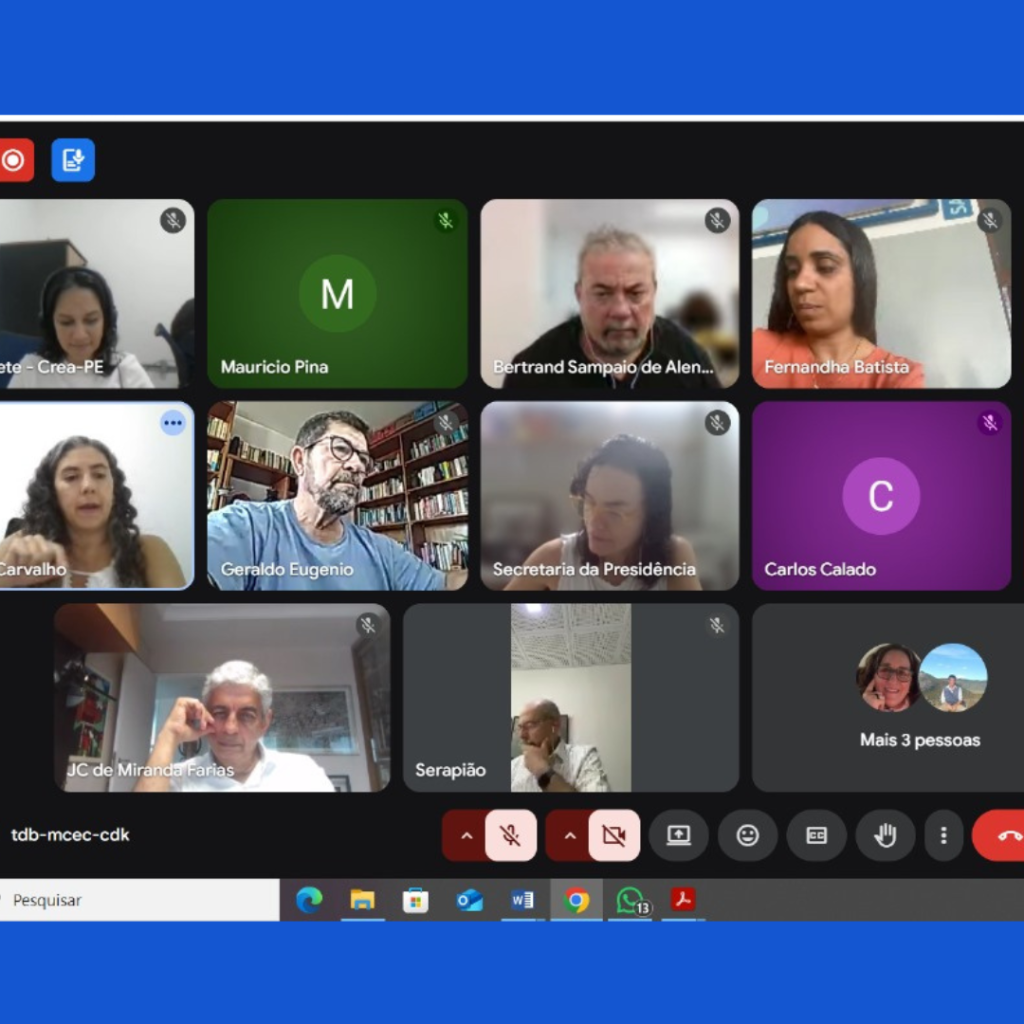This screenshot has width=1024, height=1024.
Task: Open more options three-dot menu
Action: click(943, 836)
